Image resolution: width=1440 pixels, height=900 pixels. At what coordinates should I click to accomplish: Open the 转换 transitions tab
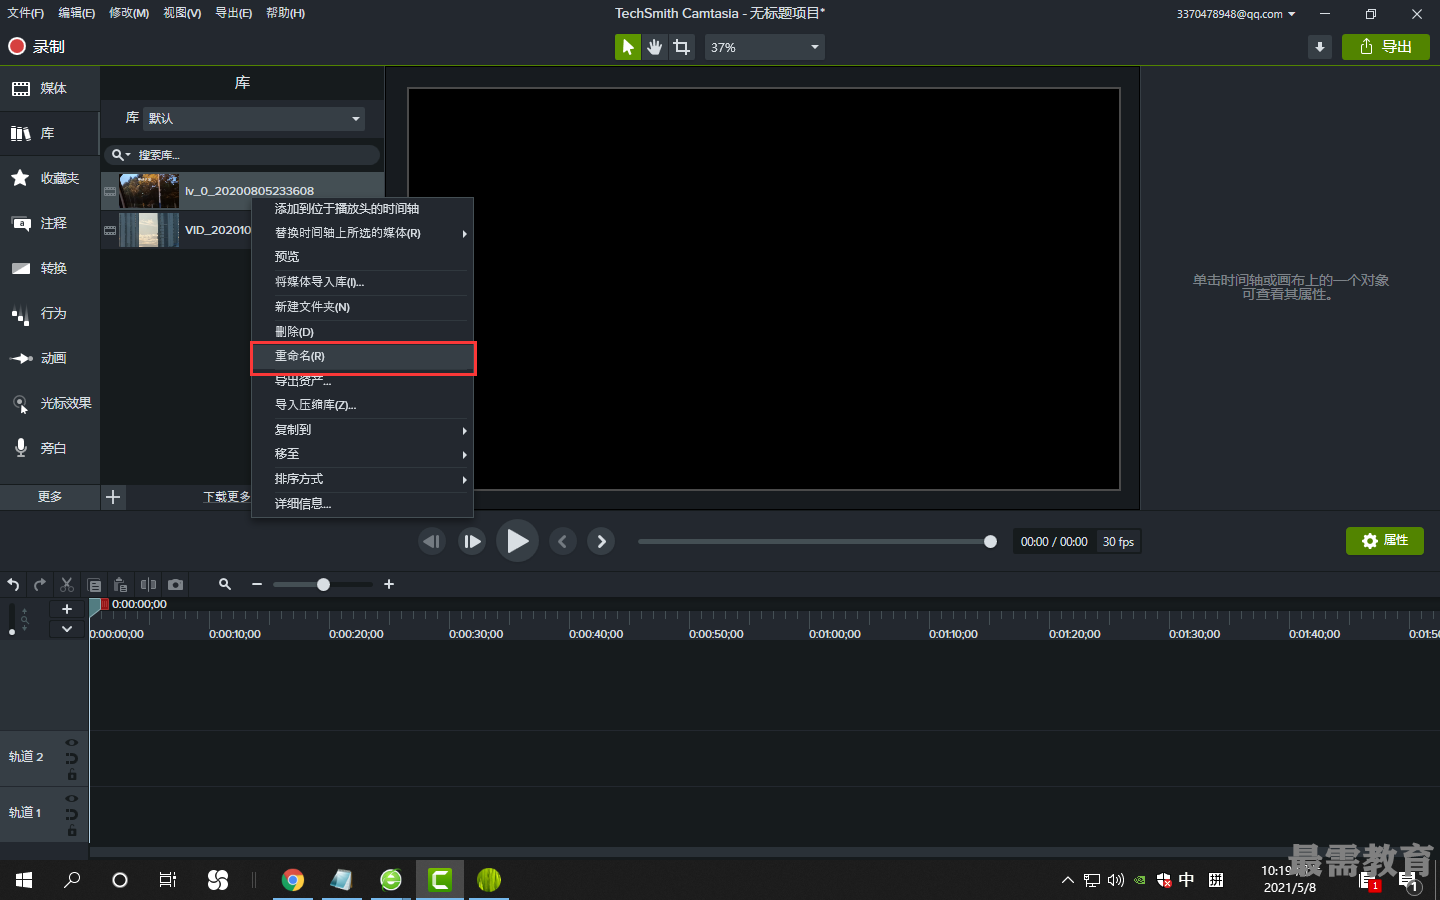click(x=50, y=268)
